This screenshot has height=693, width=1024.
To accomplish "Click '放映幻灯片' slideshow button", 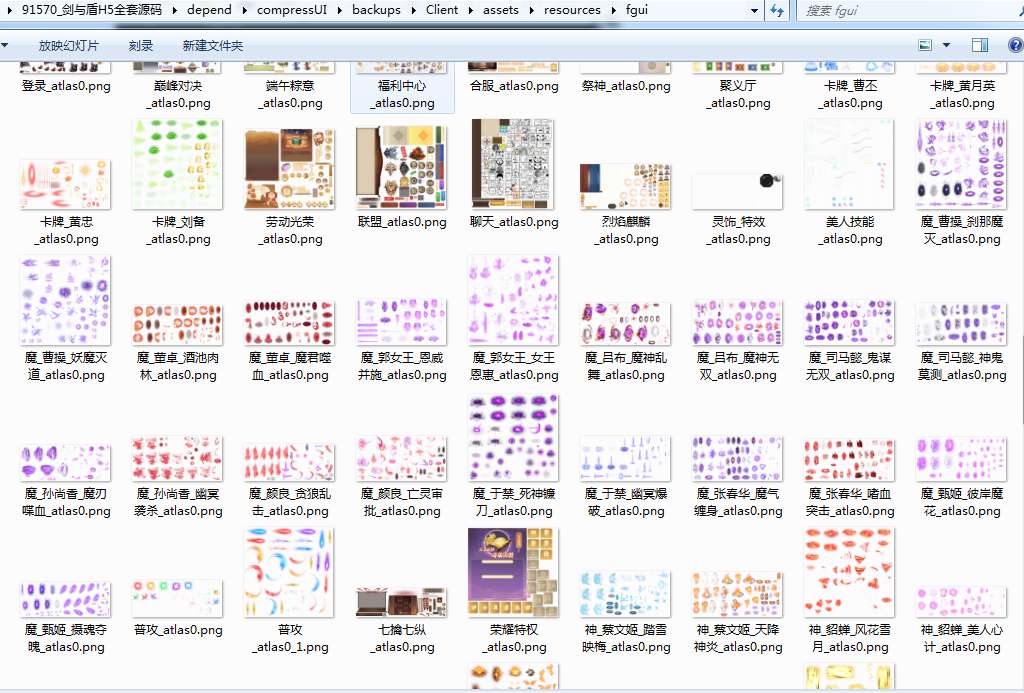I will point(69,46).
